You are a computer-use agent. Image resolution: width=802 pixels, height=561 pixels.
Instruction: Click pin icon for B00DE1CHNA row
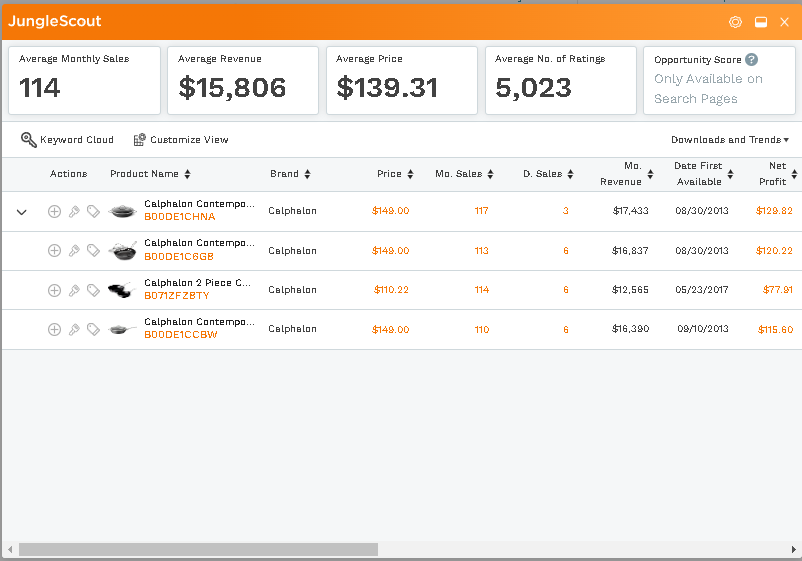click(x=74, y=211)
